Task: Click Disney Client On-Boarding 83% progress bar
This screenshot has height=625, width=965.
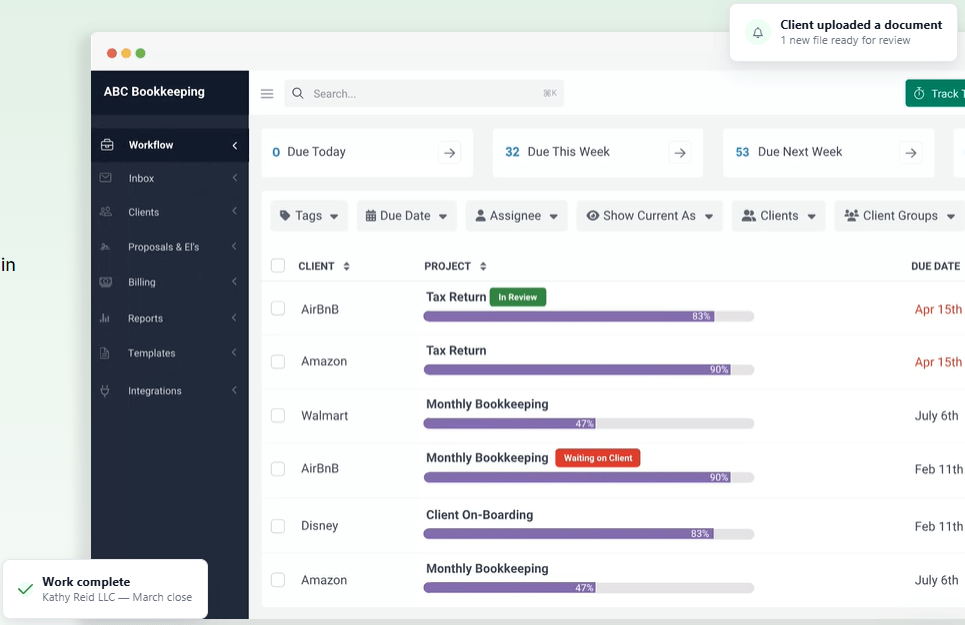Action: pyautogui.click(x=588, y=533)
